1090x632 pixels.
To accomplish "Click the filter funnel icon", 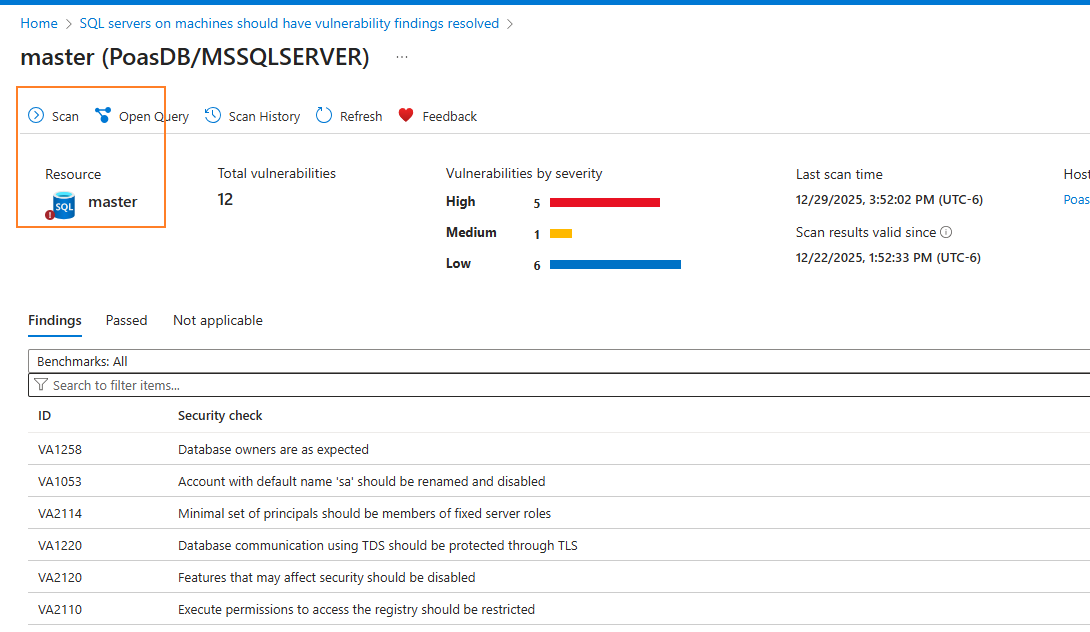I will coord(41,384).
